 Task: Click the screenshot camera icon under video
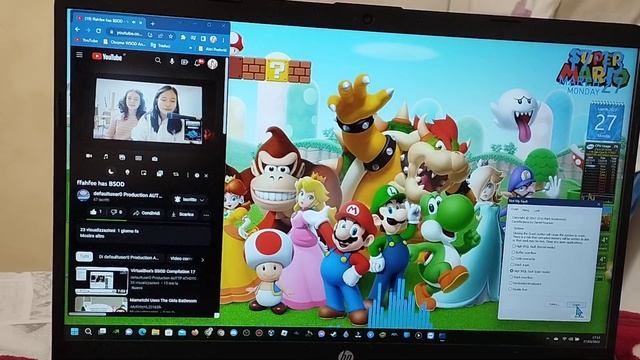pos(155,158)
